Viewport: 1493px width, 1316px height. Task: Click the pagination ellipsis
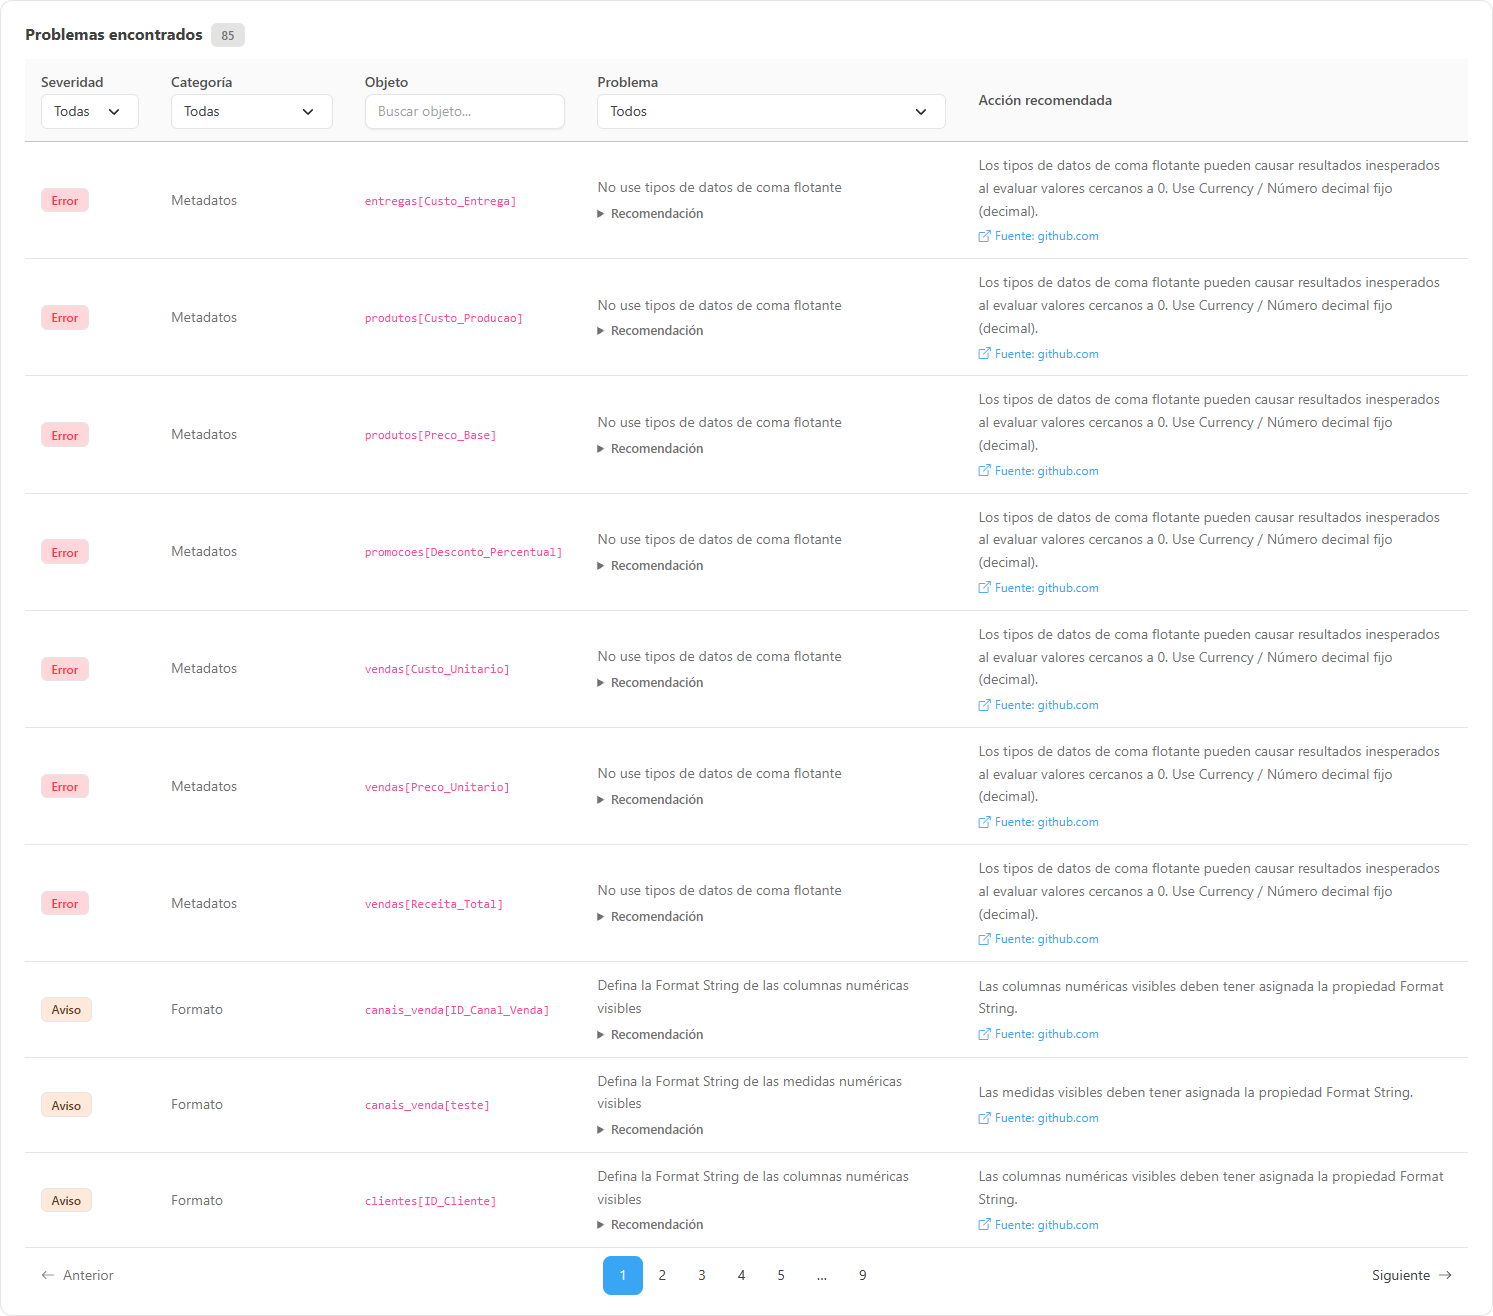(x=822, y=1275)
